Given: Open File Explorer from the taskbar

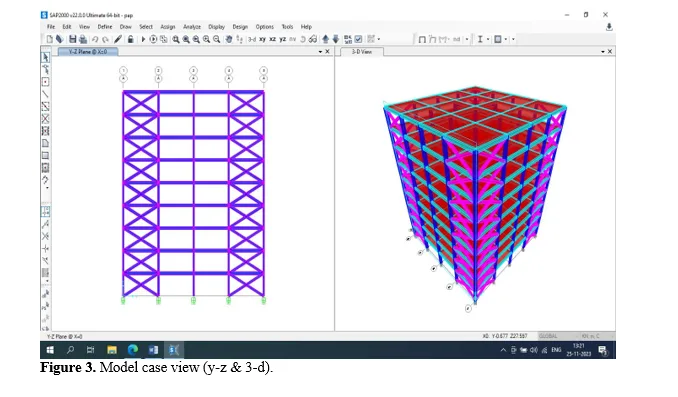Looking at the screenshot, I should pos(112,350).
